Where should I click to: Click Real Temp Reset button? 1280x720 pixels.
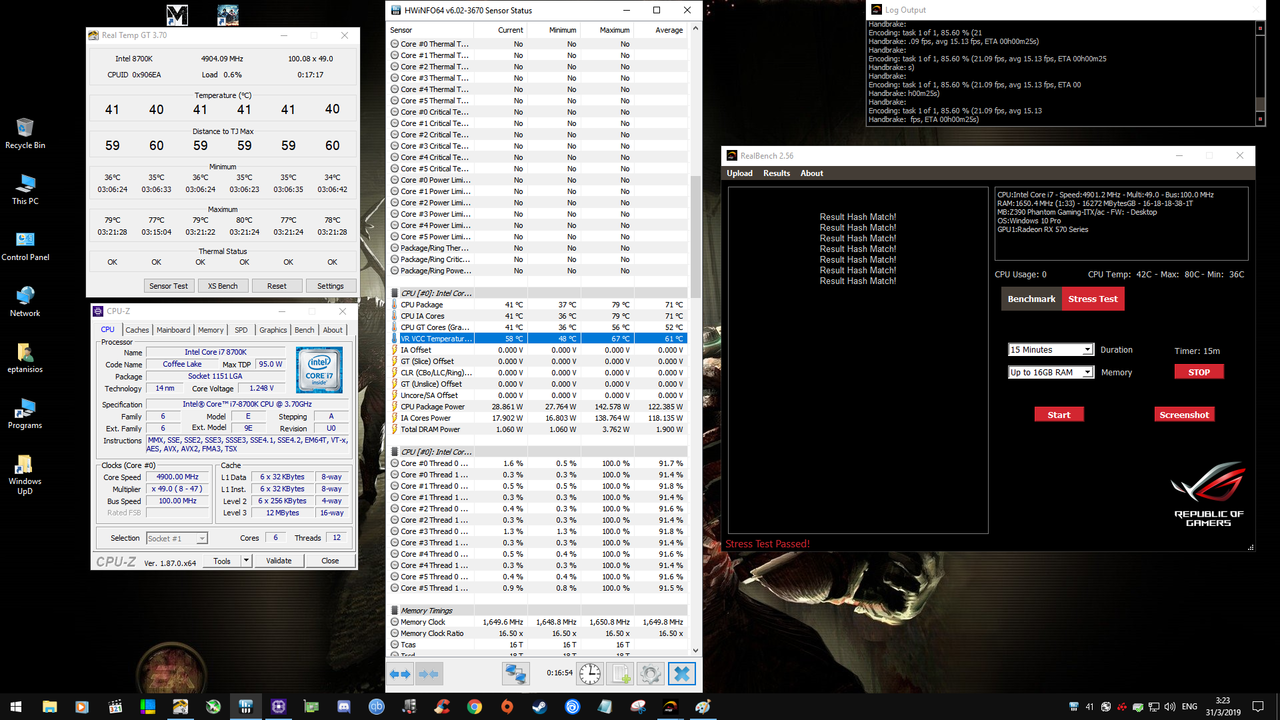(x=277, y=286)
